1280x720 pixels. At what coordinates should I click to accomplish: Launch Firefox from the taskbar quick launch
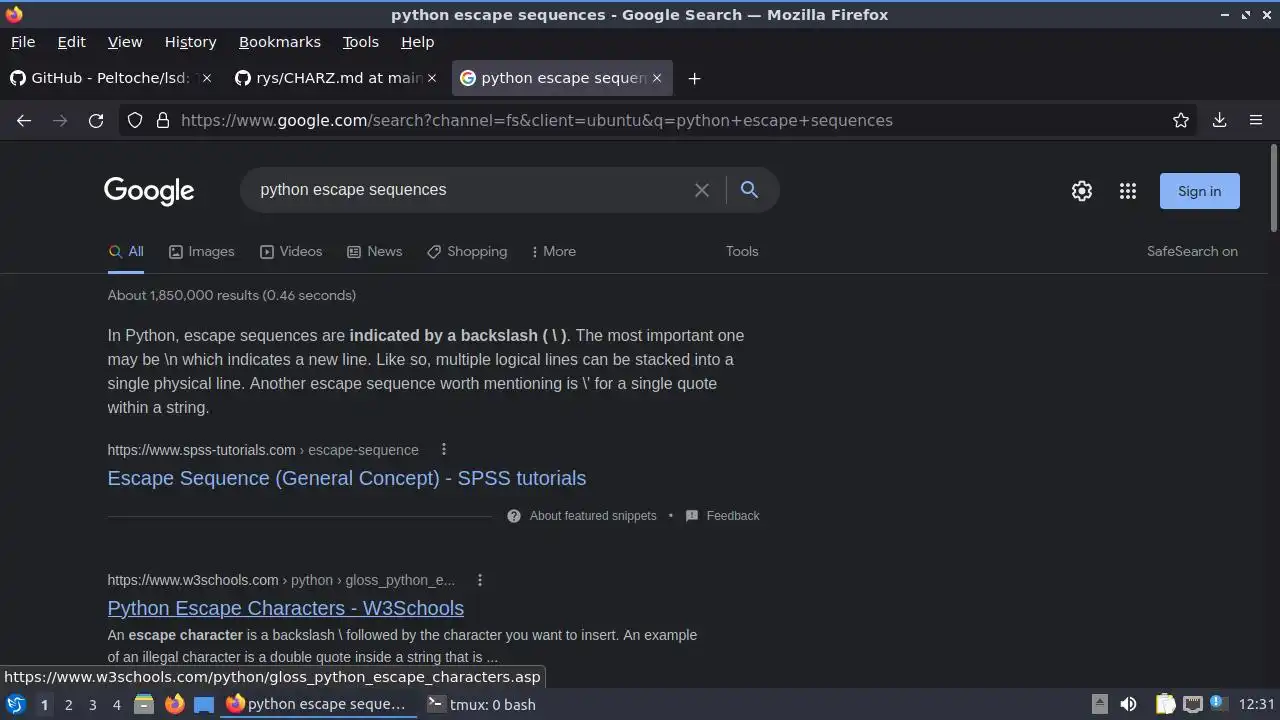click(174, 704)
